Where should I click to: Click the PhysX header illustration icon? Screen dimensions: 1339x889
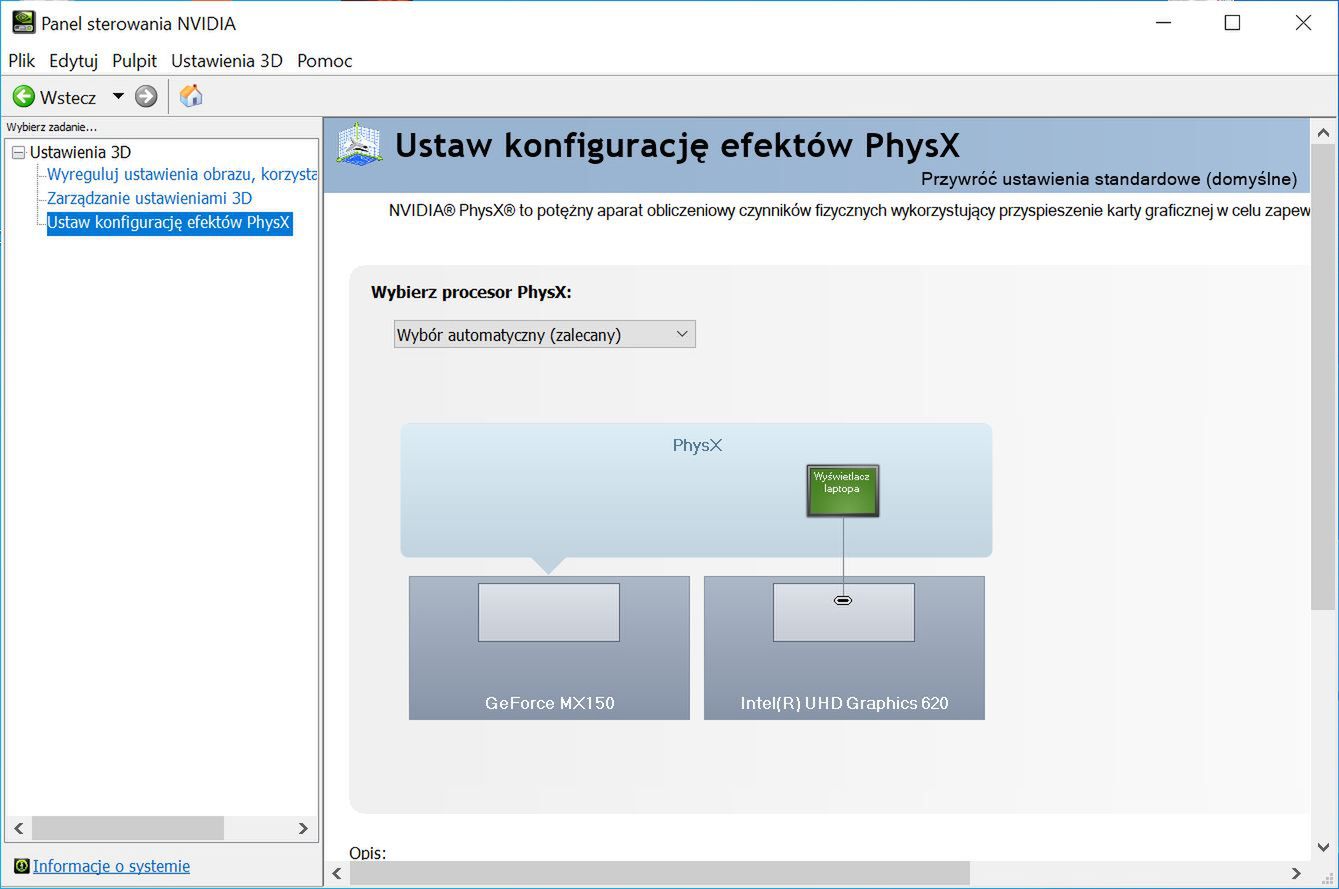(359, 145)
